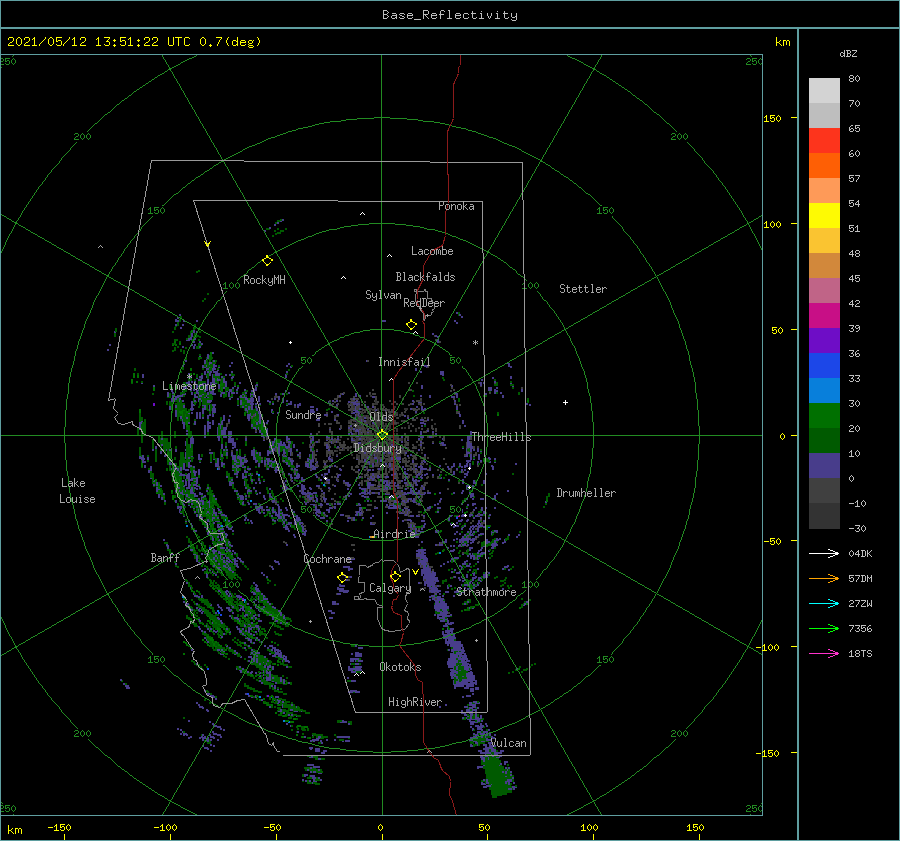
Task: Click the Base_Reflectivity title
Action: 450,15
